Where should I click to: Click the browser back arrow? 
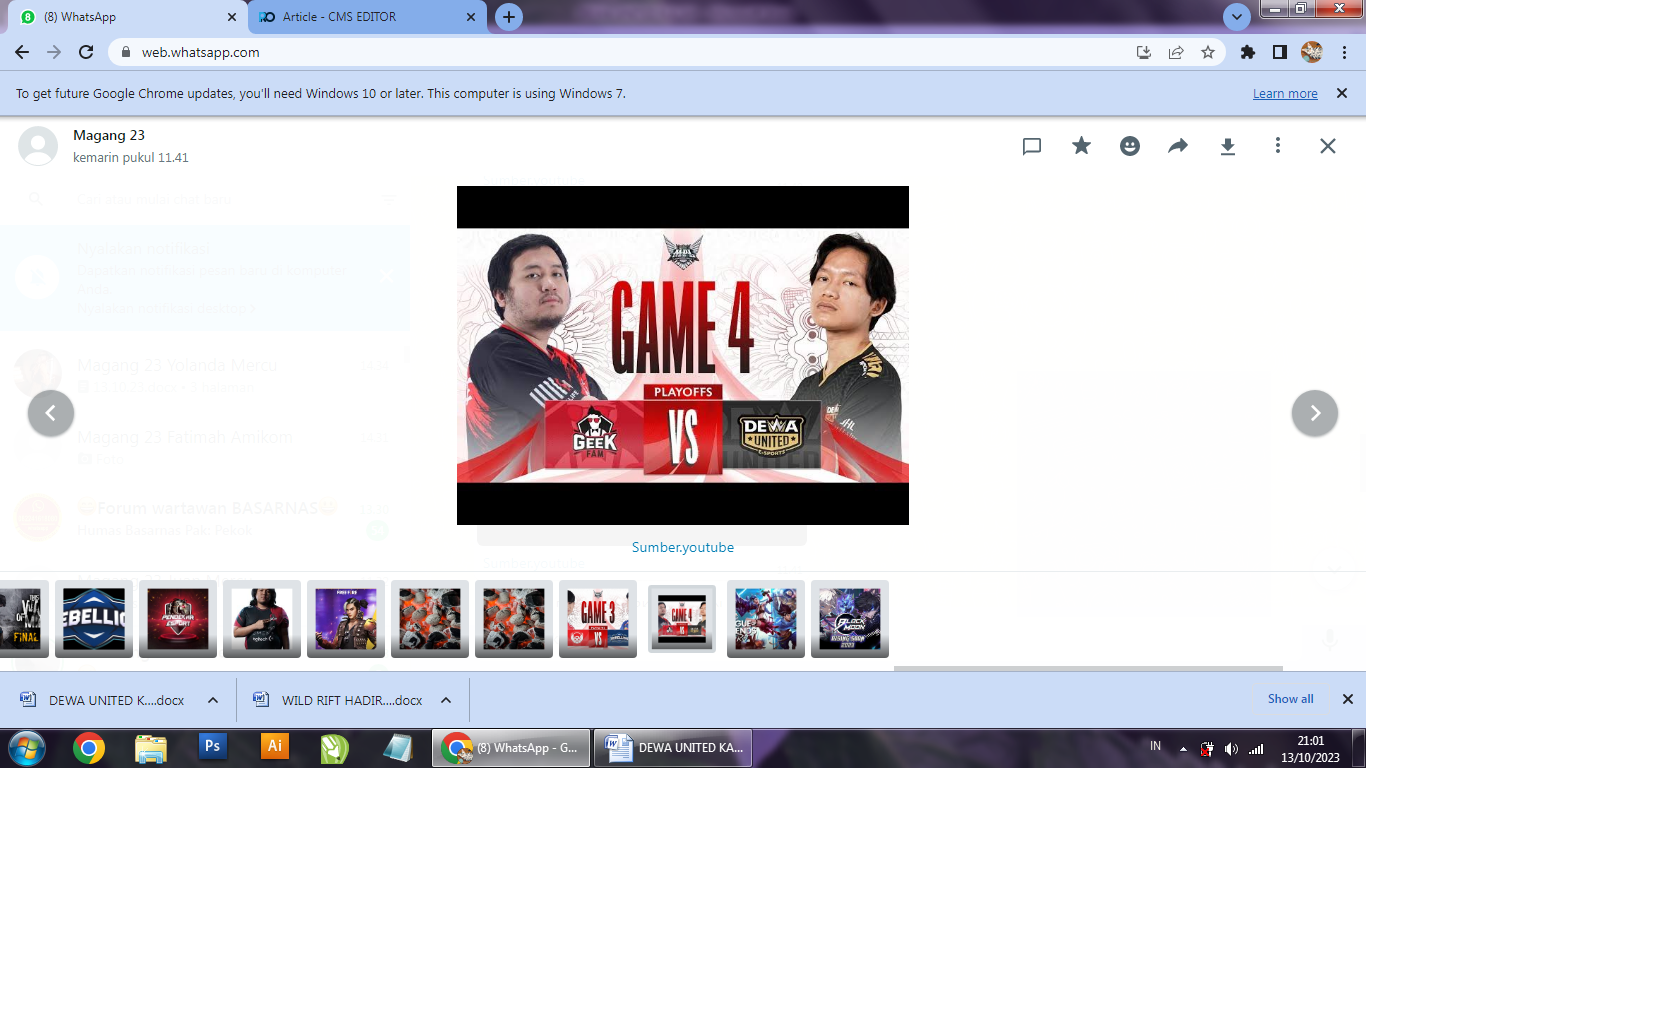[22, 52]
